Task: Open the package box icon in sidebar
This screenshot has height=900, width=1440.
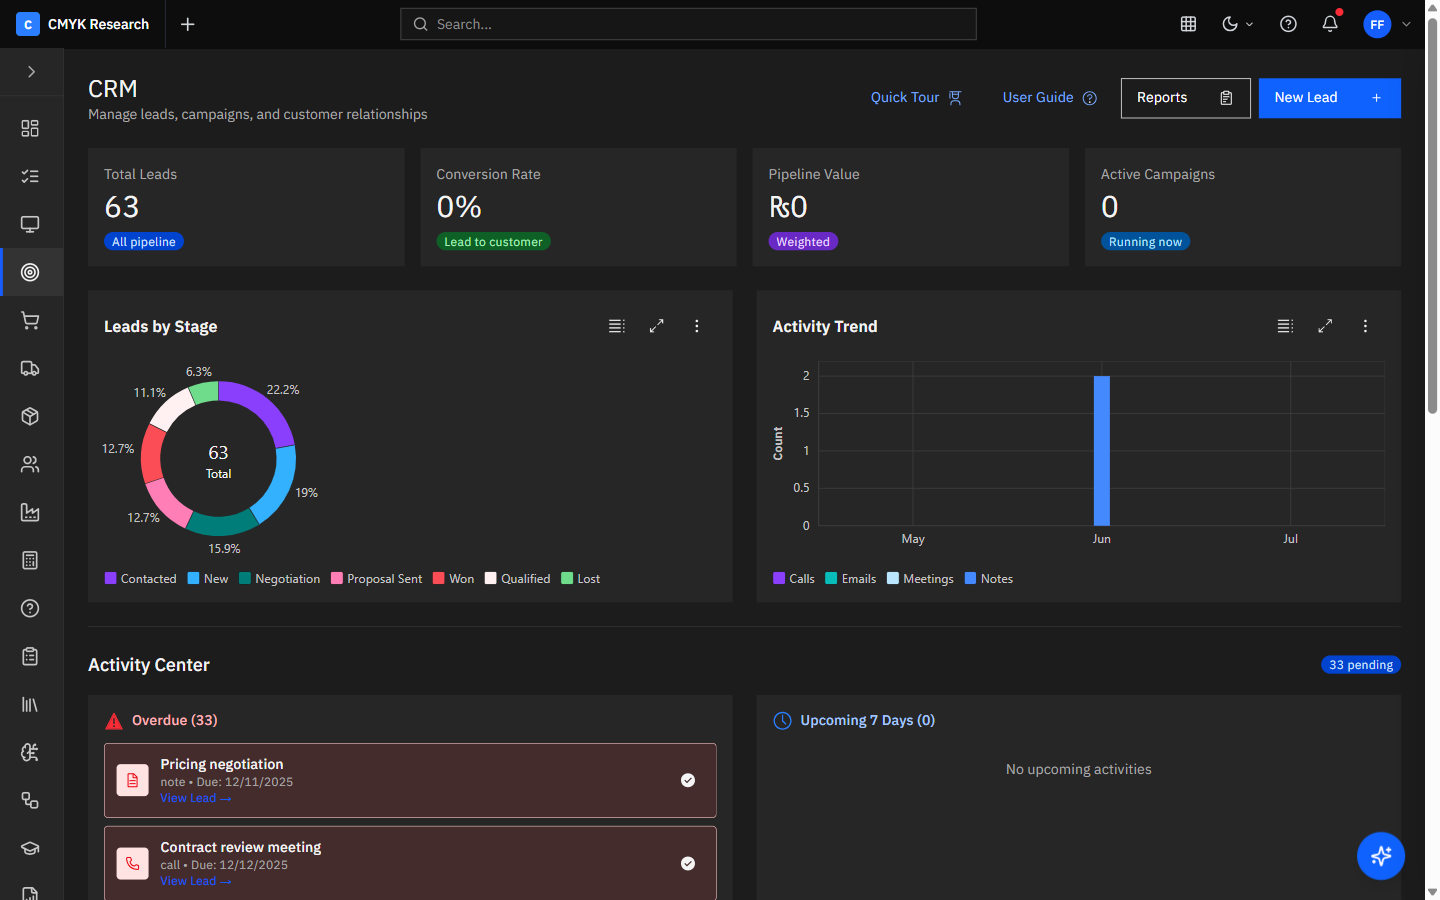Action: point(30,416)
